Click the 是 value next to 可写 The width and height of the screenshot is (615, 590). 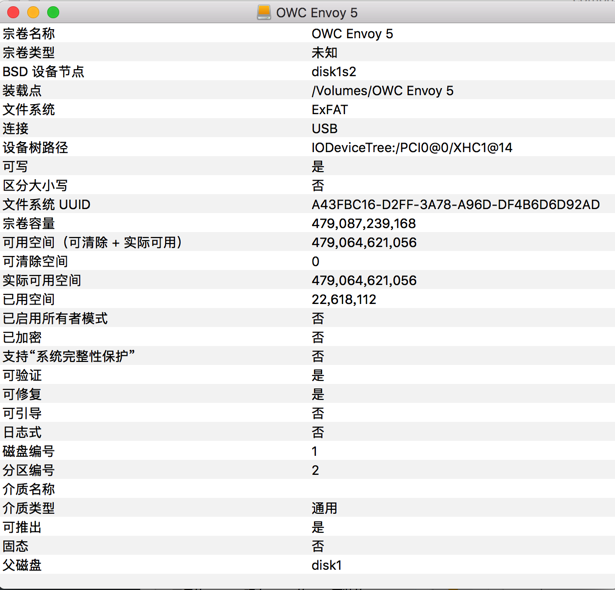pyautogui.click(x=318, y=166)
